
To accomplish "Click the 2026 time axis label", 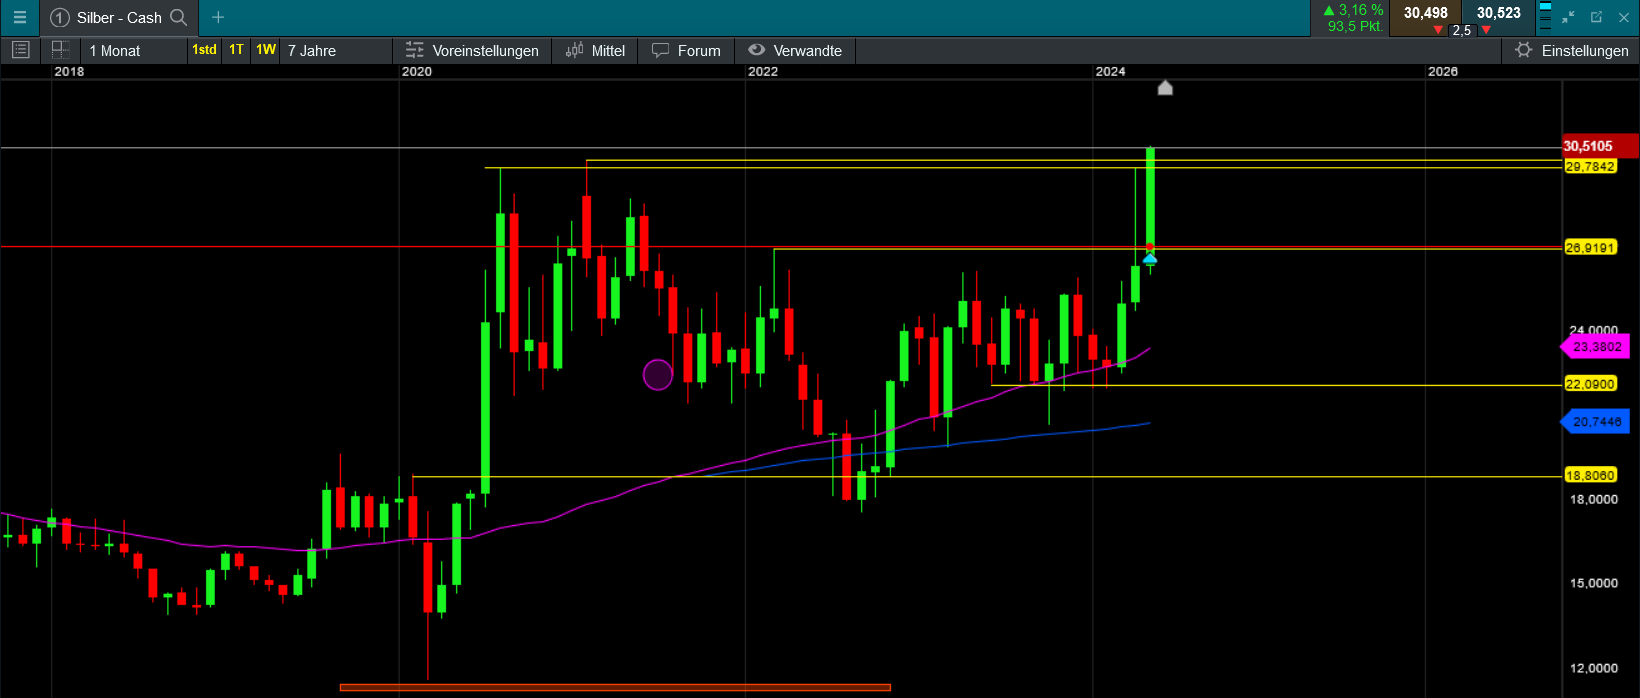I will coord(1443,71).
